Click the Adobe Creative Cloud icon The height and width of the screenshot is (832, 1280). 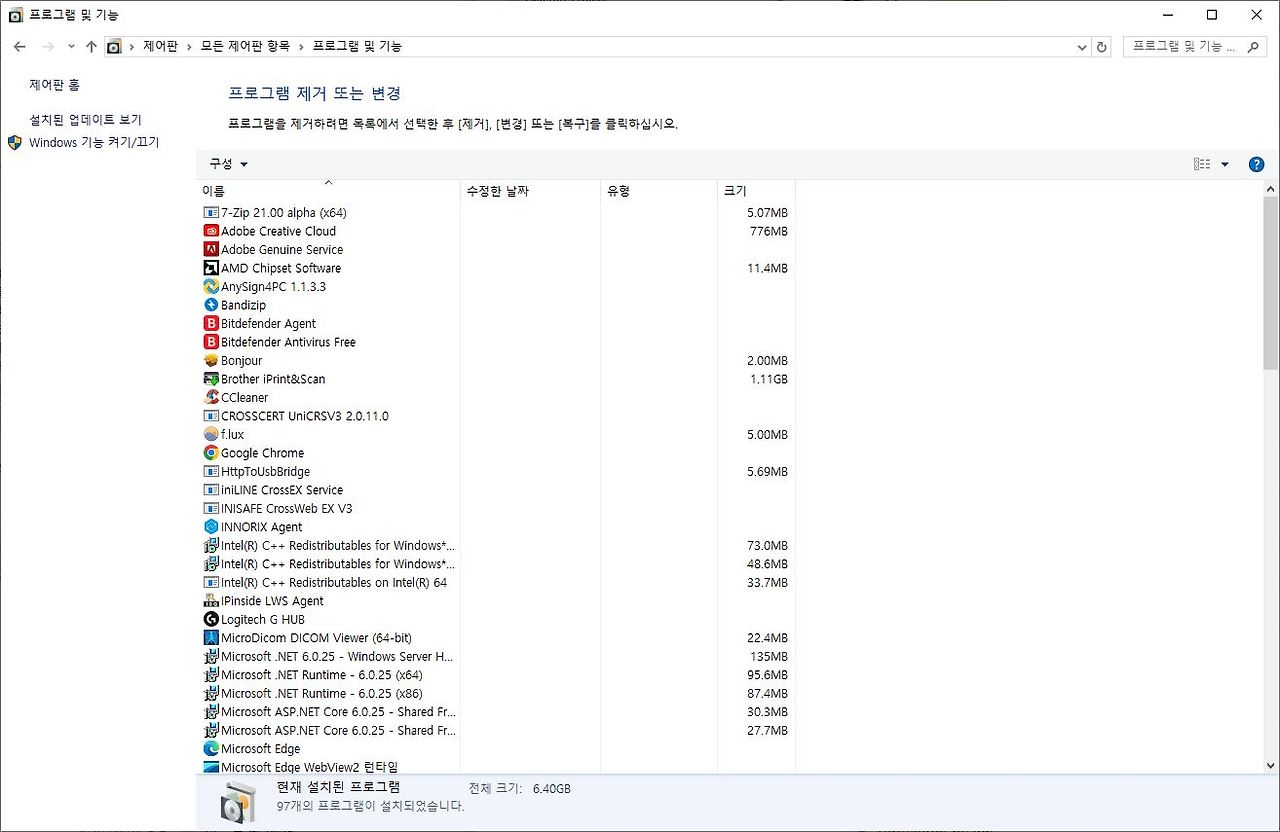[x=211, y=231]
